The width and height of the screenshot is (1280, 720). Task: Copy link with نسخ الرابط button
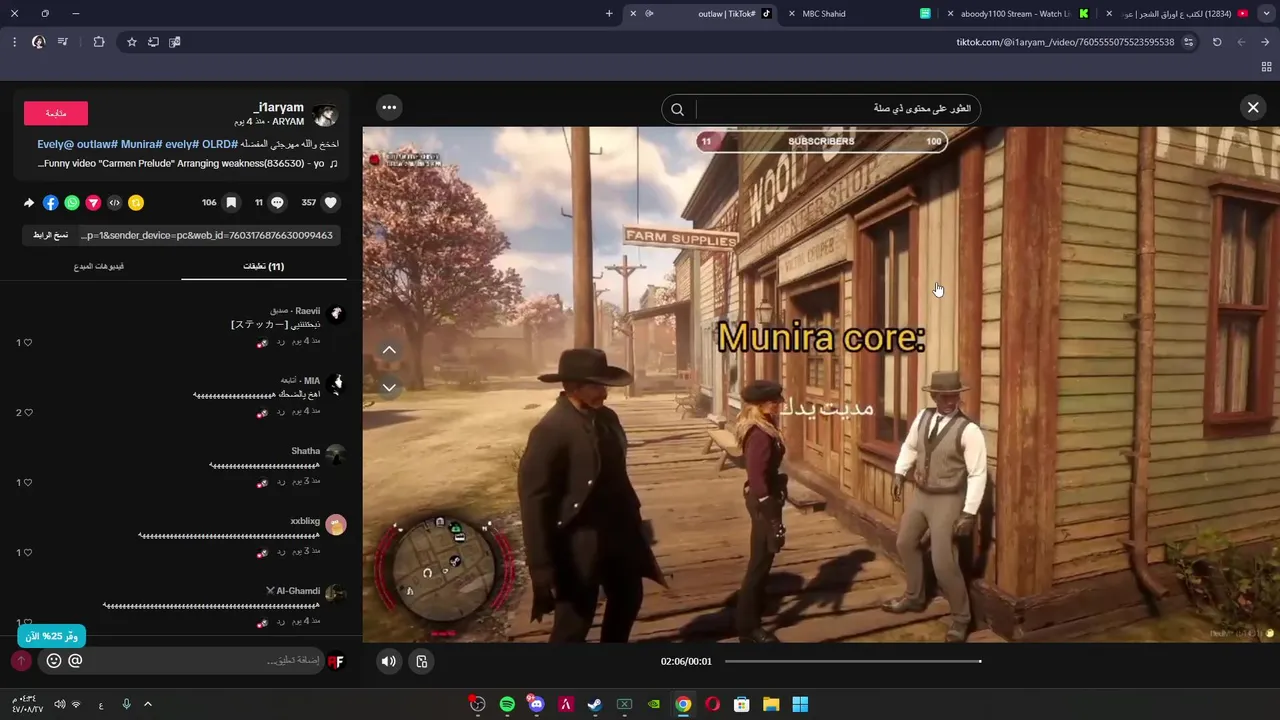(x=50, y=235)
